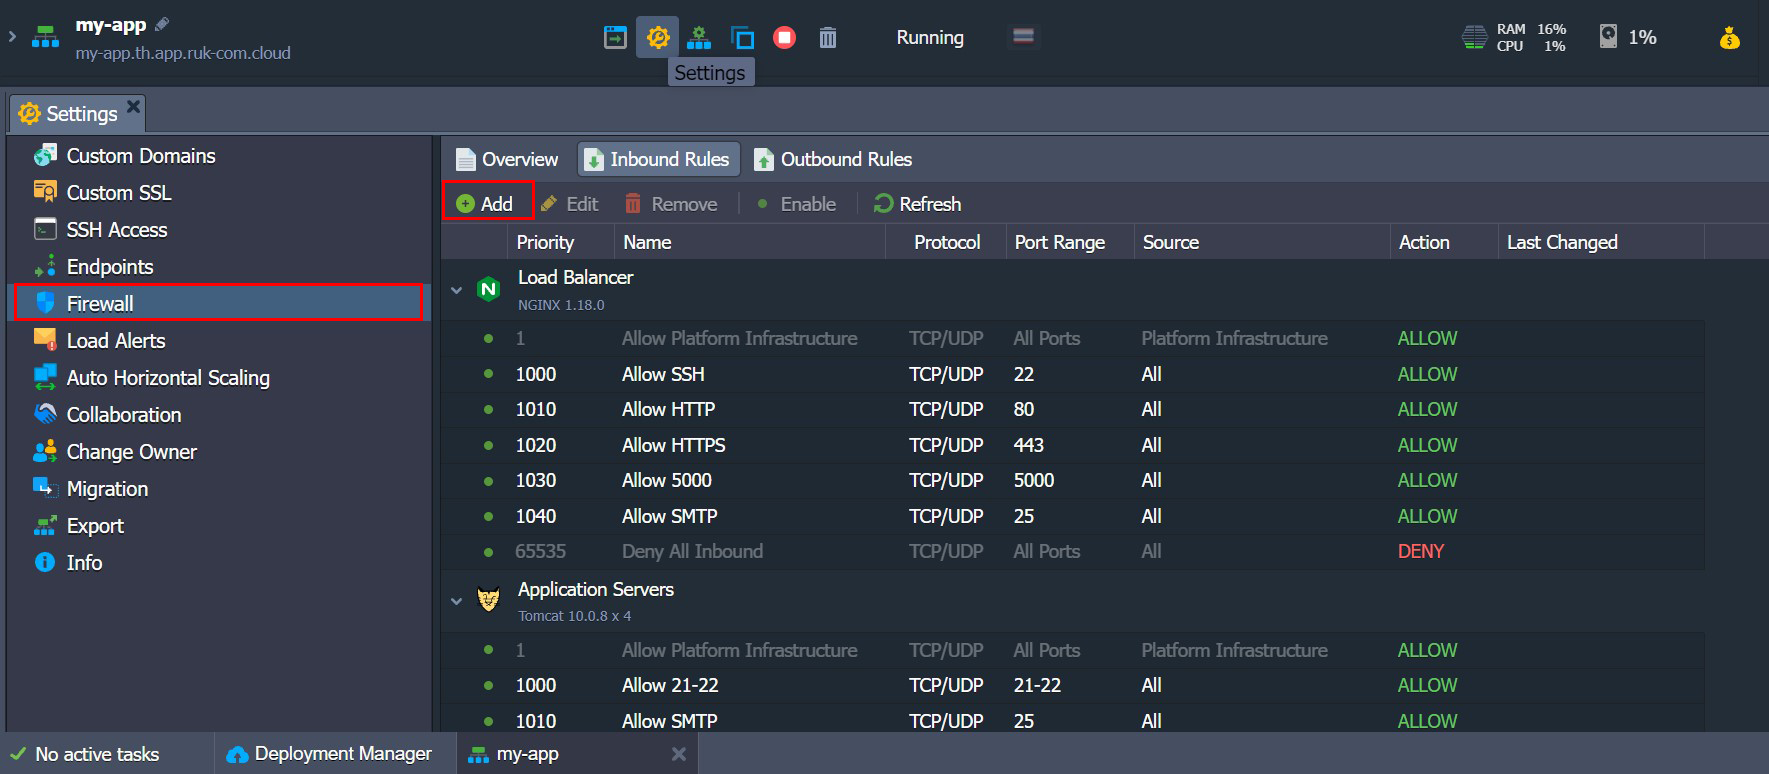Sort by the Source column header
Image resolution: width=1769 pixels, height=774 pixels.
click(x=1262, y=242)
